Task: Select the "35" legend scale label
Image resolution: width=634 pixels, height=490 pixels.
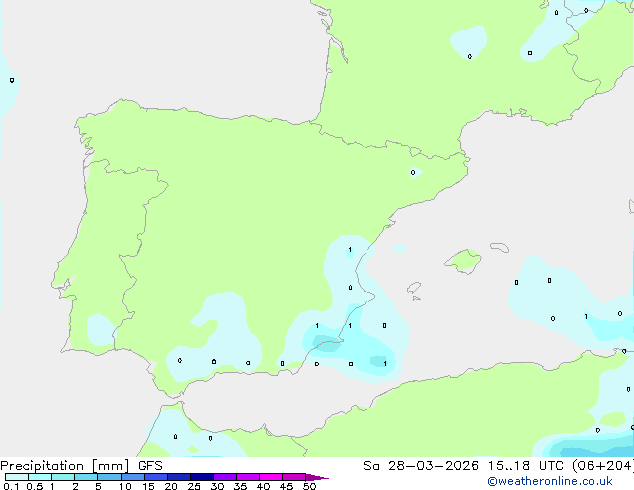Action: point(240,486)
